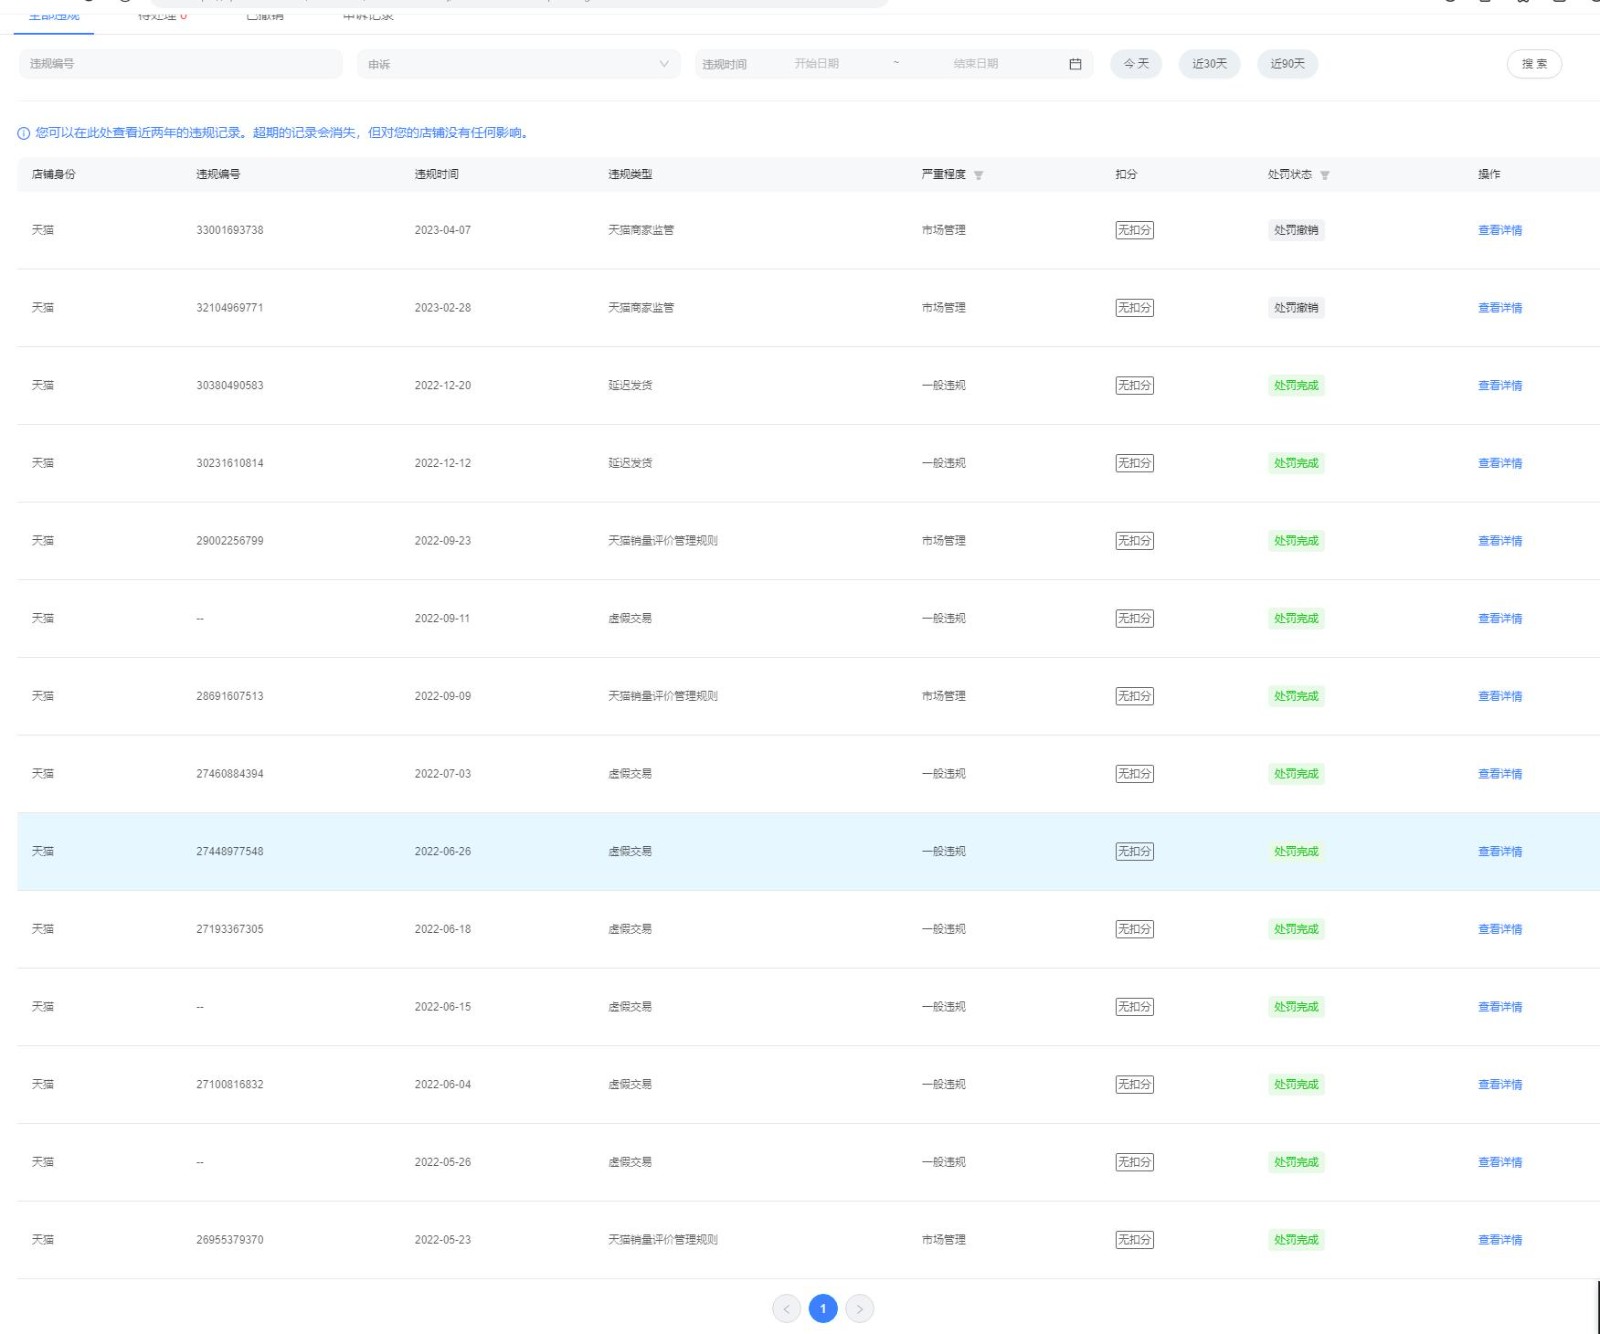Screen dimensions: 1600x1334
Task: Click 天猫商家监管 in the 2023-04-07 row
Action: 641,230
